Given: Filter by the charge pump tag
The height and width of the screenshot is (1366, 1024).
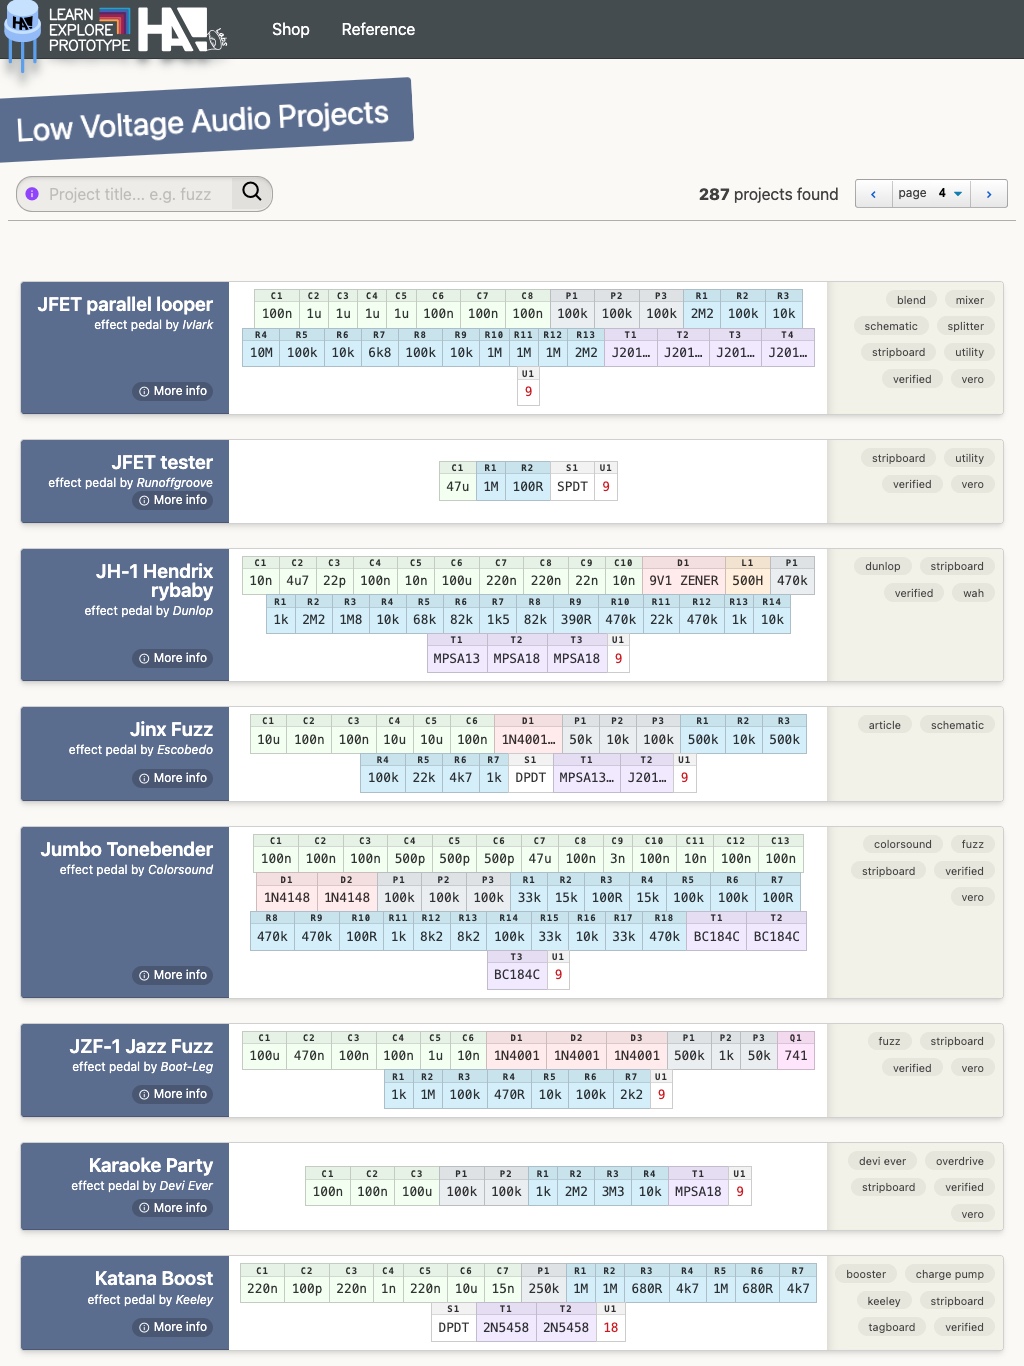Looking at the screenshot, I should pyautogui.click(x=949, y=1274).
